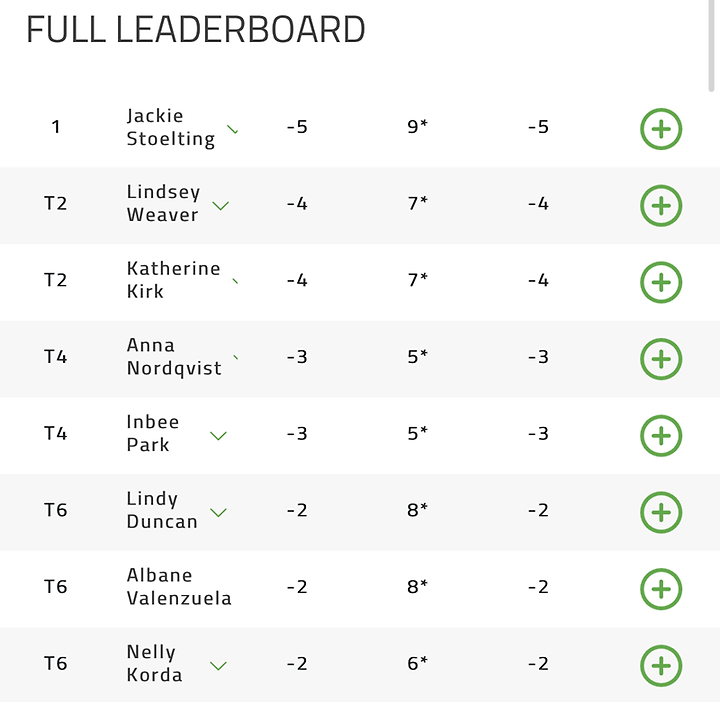The width and height of the screenshot is (720, 702).
Task: Tap Albane Valenzuela's green plus circle
Action: (661, 589)
